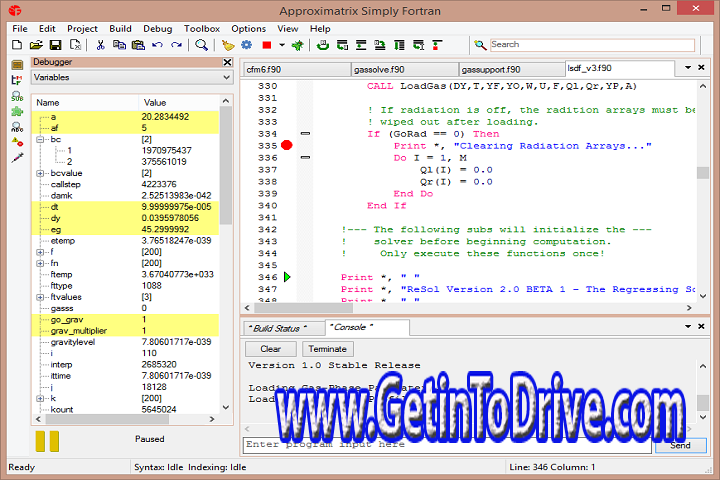Click the open folder toolbar icon
Image resolution: width=720 pixels, height=480 pixels.
click(36, 45)
